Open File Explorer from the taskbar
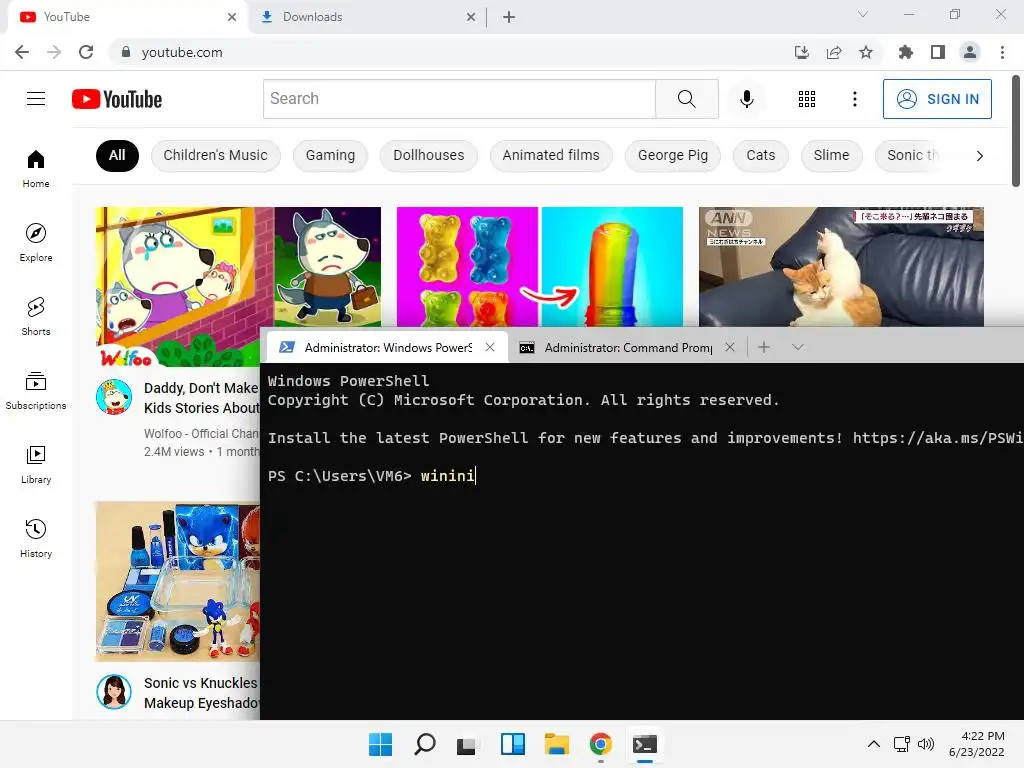1024x768 pixels. (x=556, y=744)
